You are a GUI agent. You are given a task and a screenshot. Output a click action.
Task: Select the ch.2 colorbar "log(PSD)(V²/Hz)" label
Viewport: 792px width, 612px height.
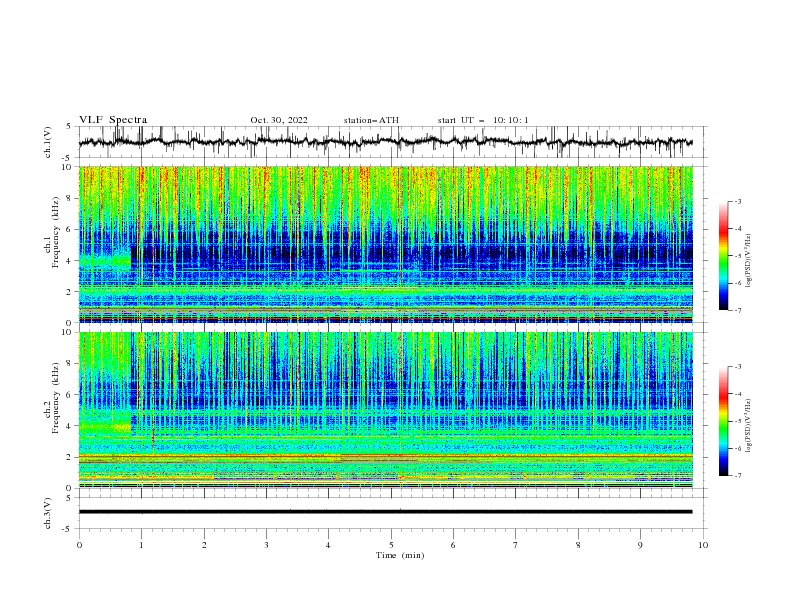tap(749, 426)
